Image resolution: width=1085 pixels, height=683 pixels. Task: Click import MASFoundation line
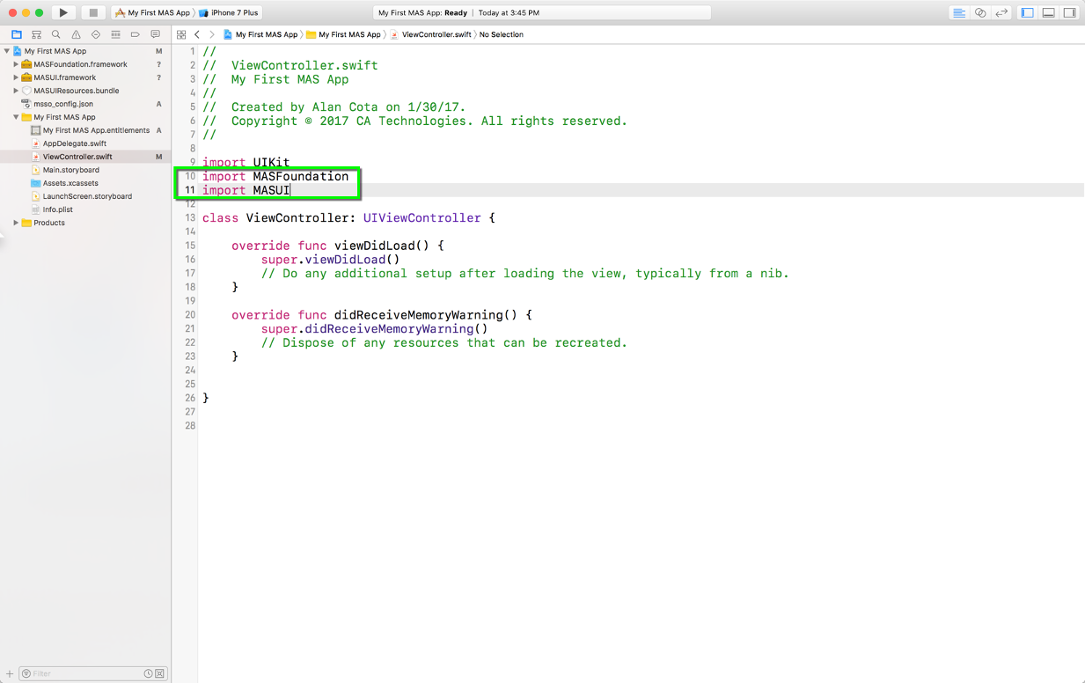click(x=275, y=176)
